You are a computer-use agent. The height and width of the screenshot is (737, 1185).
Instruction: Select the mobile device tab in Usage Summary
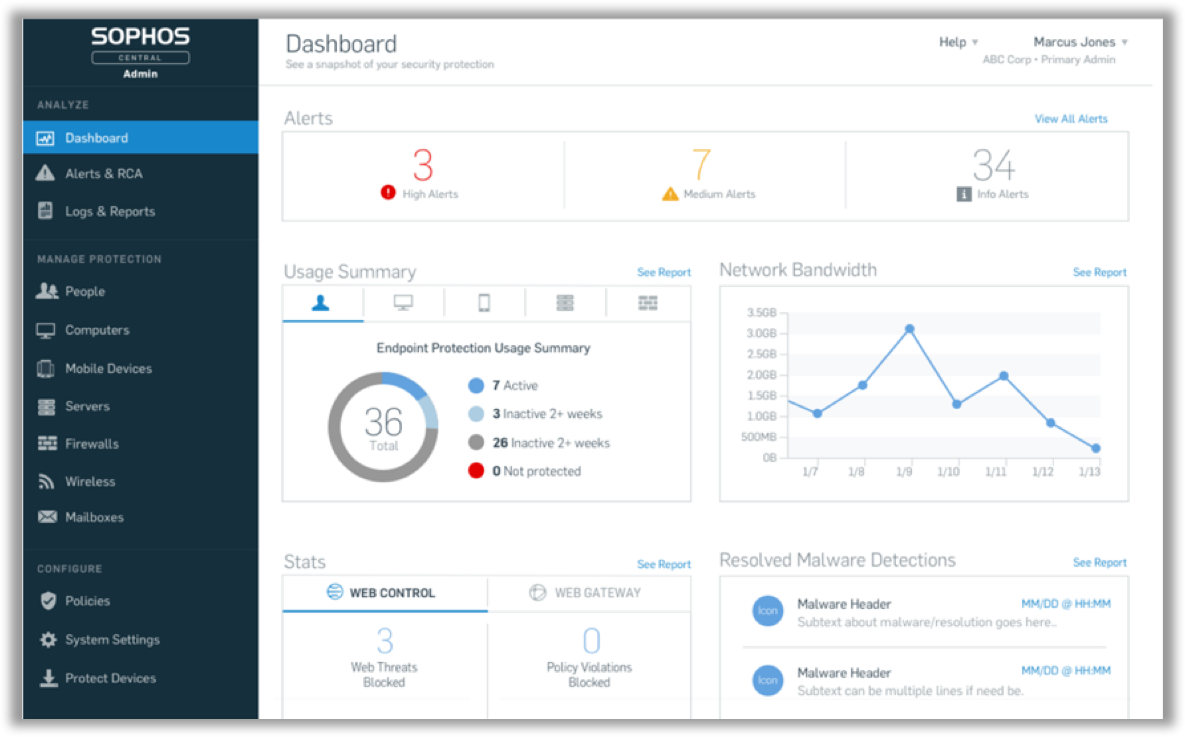click(484, 304)
